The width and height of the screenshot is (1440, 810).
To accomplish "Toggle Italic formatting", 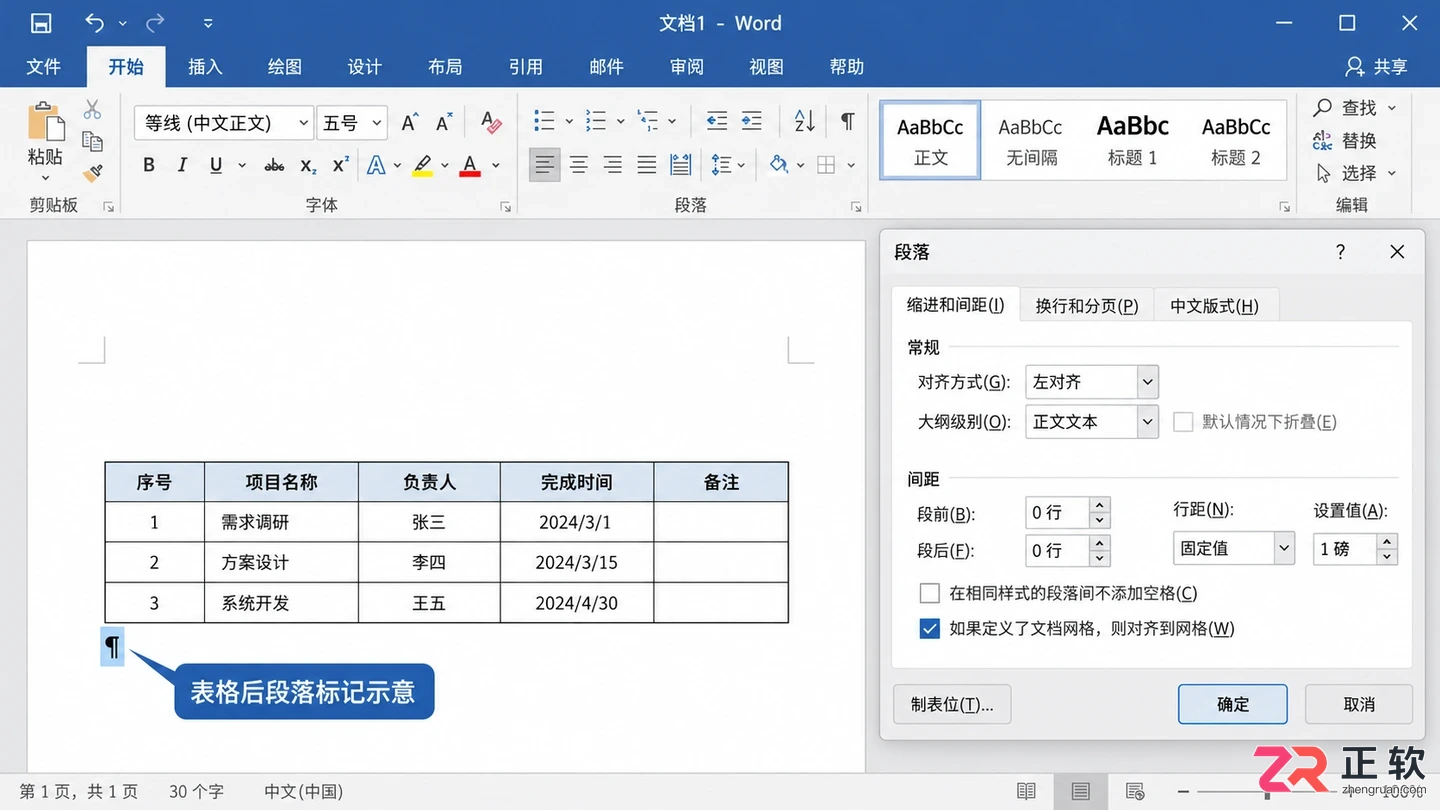I will tap(182, 165).
